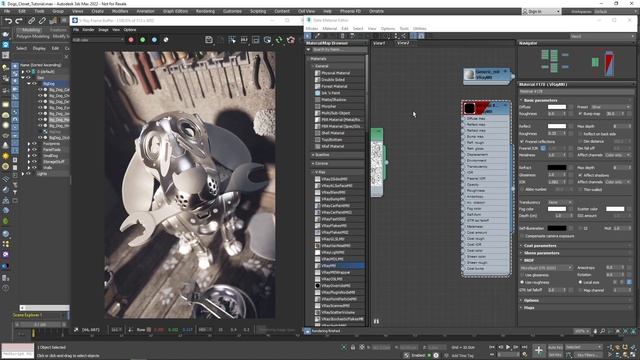Image resolution: width=640 pixels, height=360 pixels.
Task: Expand the Options rollout
Action: pyautogui.click(x=576, y=300)
